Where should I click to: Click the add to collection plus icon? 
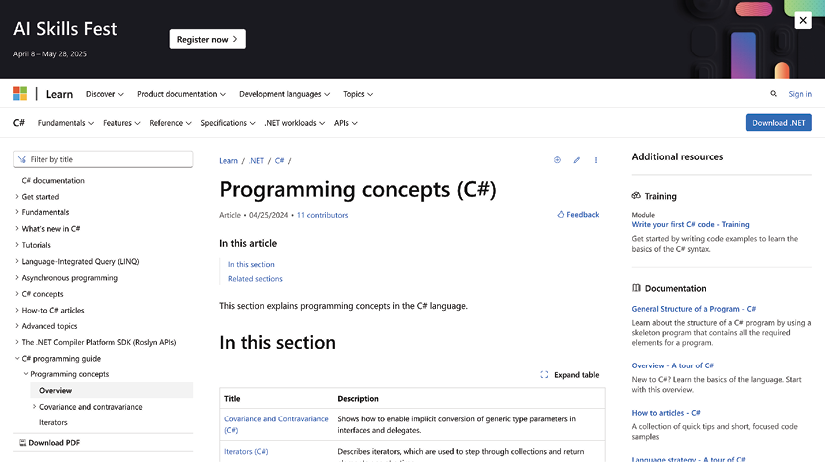coord(557,160)
